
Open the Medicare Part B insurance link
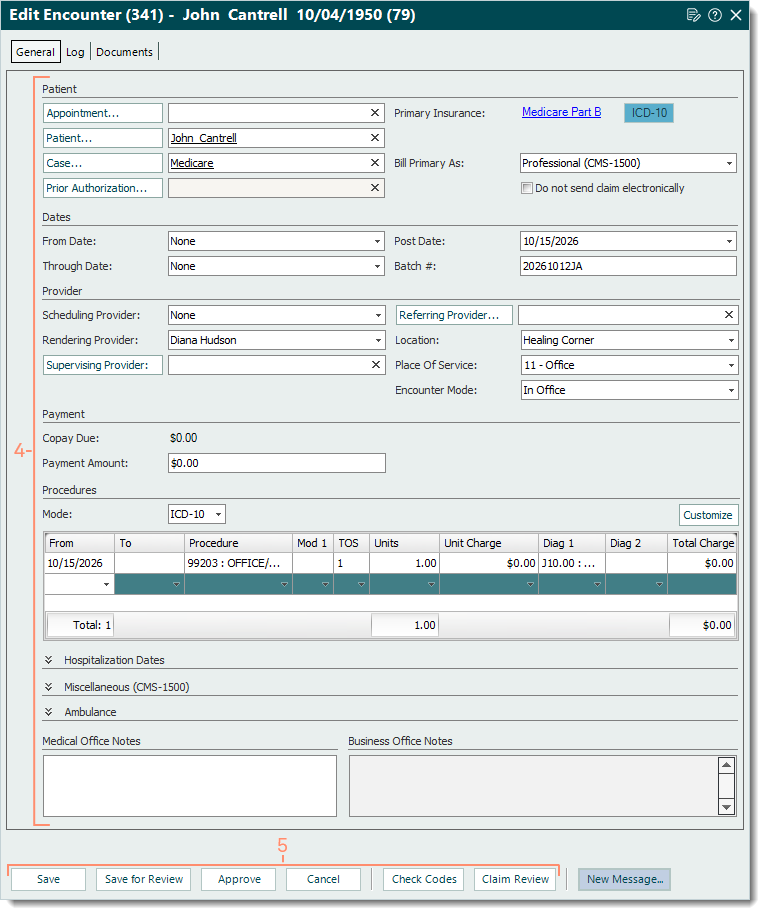tap(561, 112)
